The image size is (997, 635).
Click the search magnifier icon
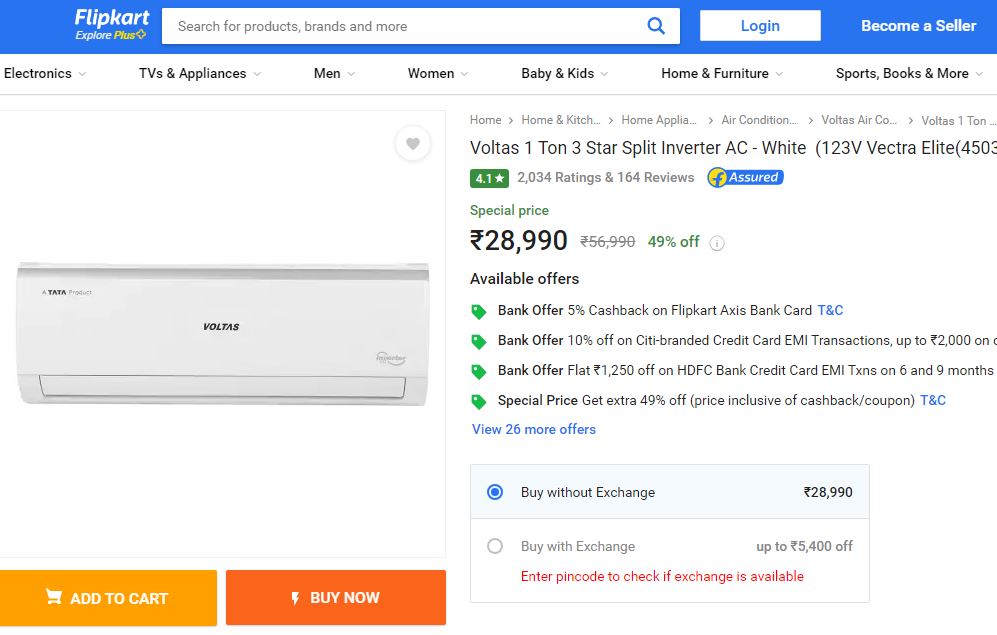click(x=656, y=26)
